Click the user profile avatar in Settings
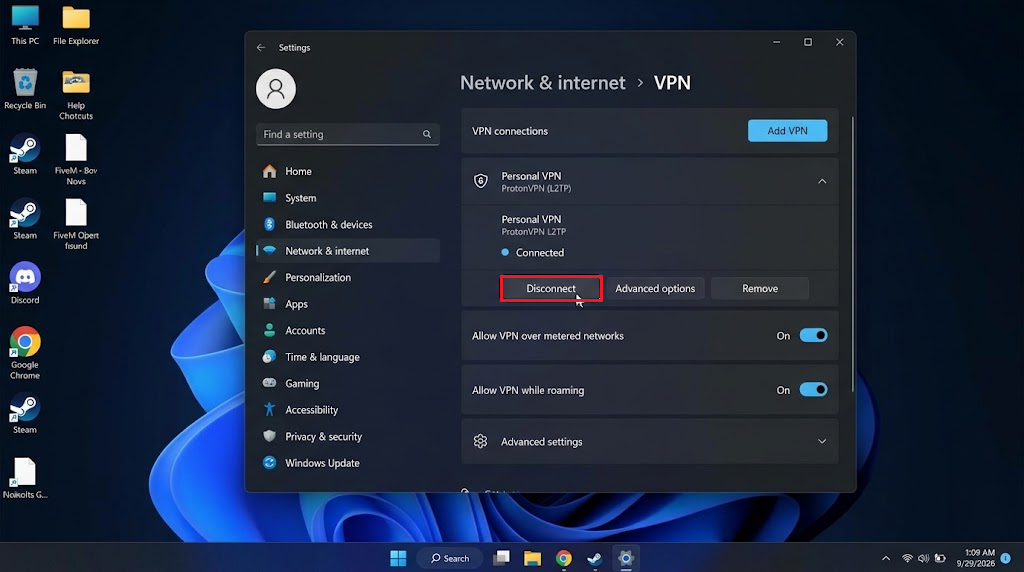This screenshot has height=572, width=1024. point(276,89)
